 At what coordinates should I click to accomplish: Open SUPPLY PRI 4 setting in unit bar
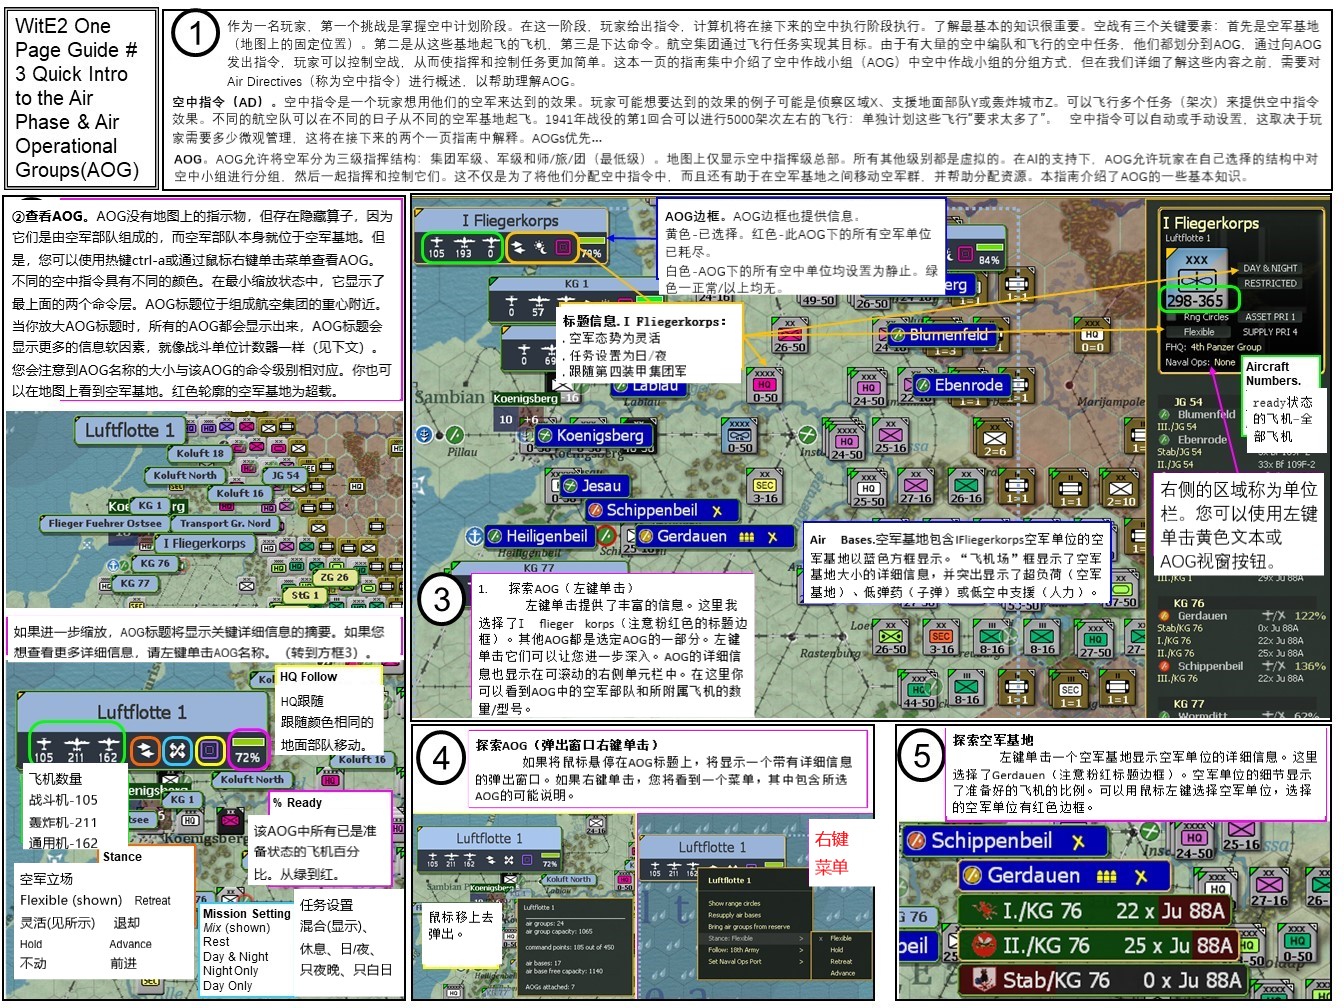pyautogui.click(x=1270, y=332)
